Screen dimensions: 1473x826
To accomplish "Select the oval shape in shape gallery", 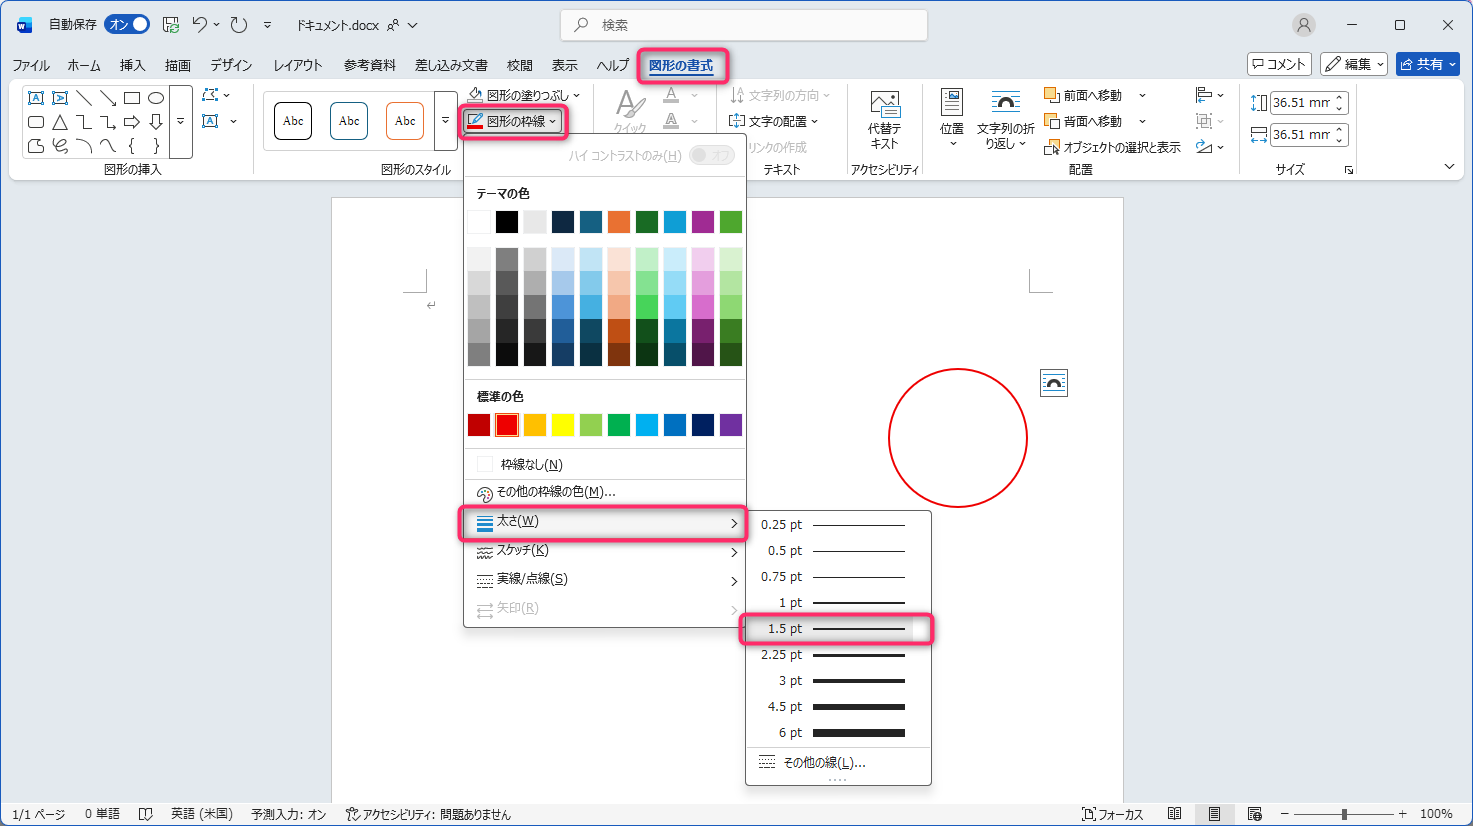I will [x=156, y=98].
